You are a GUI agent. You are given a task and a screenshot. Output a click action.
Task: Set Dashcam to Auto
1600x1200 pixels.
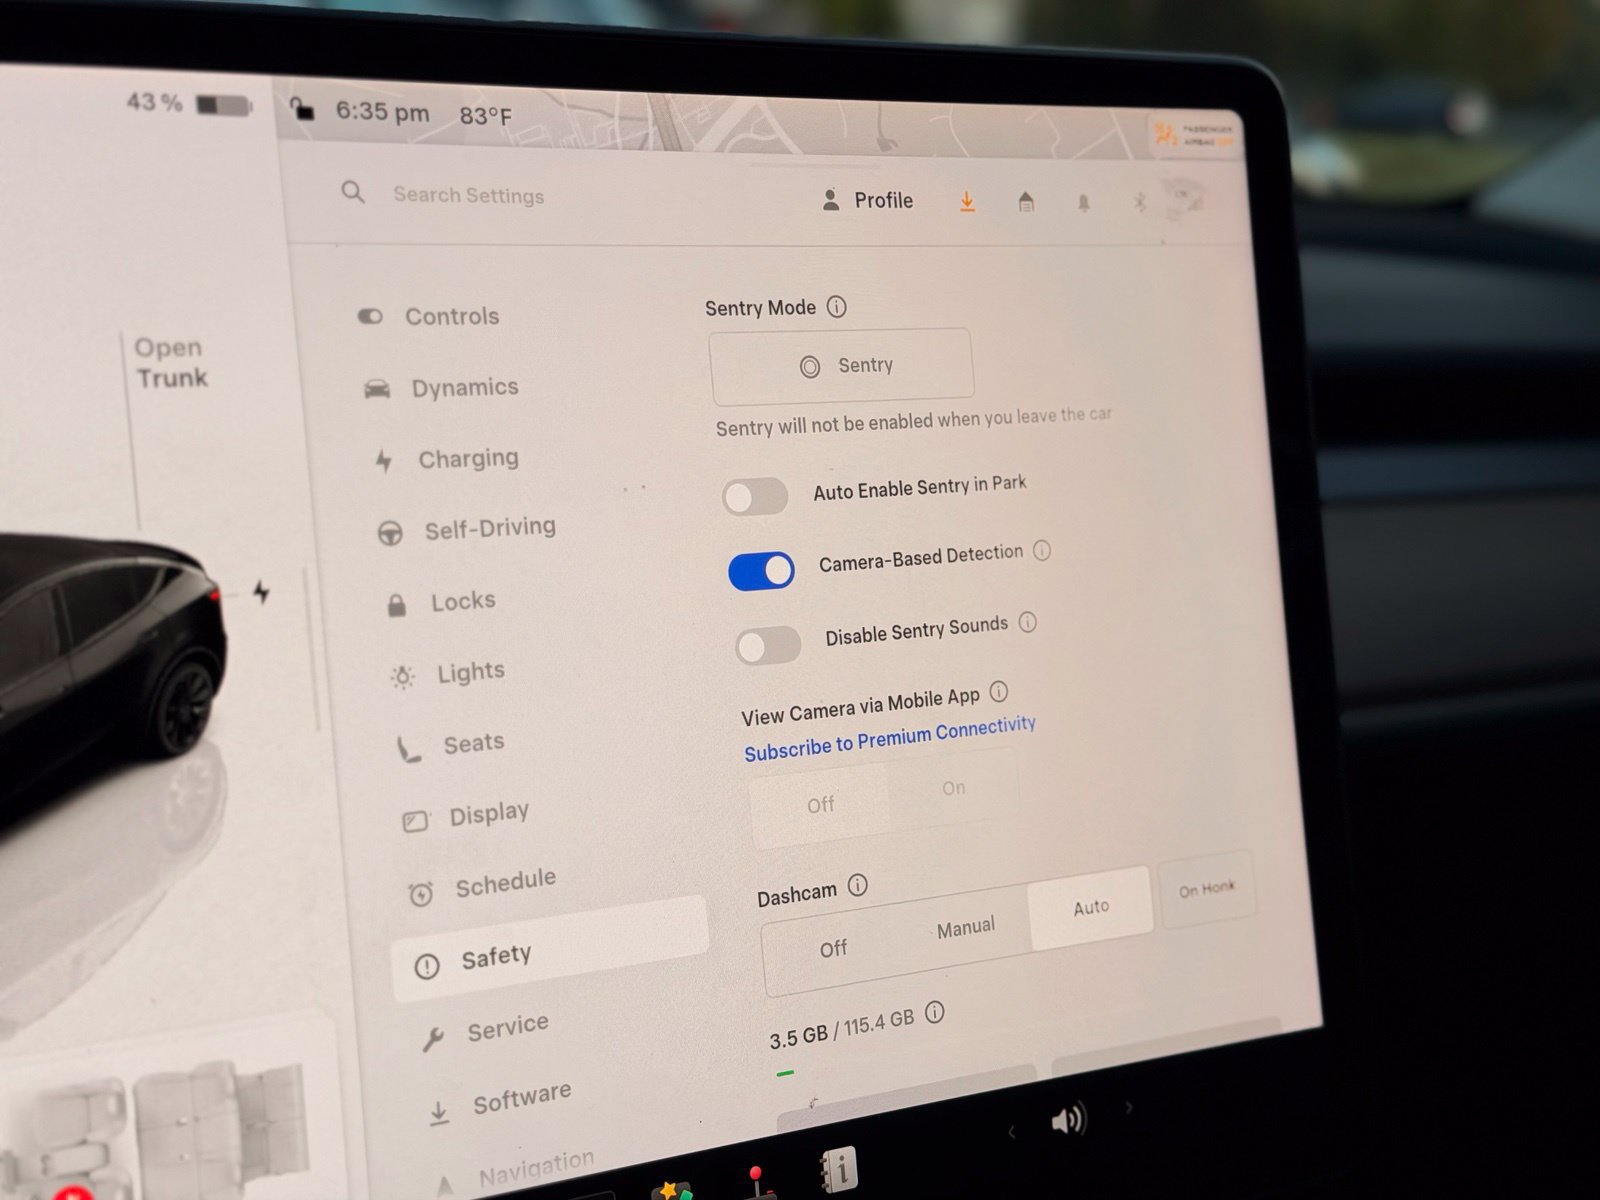1091,907
